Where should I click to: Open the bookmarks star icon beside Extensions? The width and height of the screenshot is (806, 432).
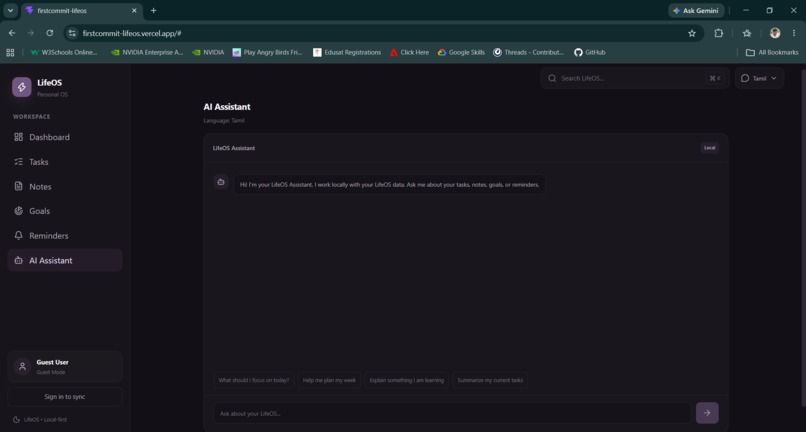(747, 33)
